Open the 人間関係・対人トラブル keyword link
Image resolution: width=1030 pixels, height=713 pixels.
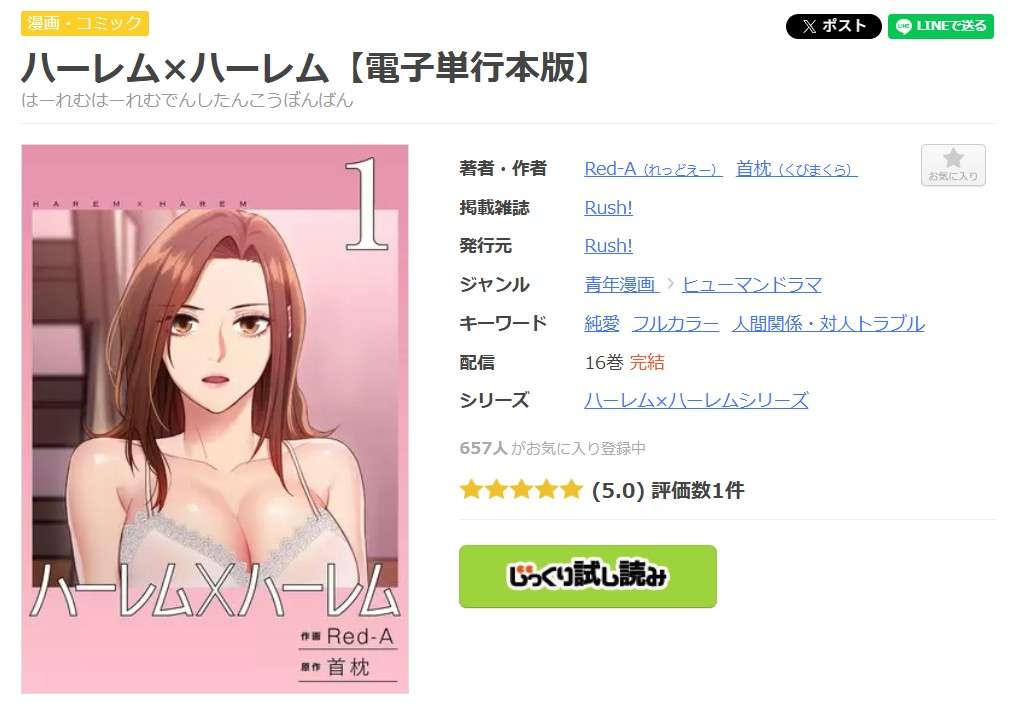[x=828, y=323]
